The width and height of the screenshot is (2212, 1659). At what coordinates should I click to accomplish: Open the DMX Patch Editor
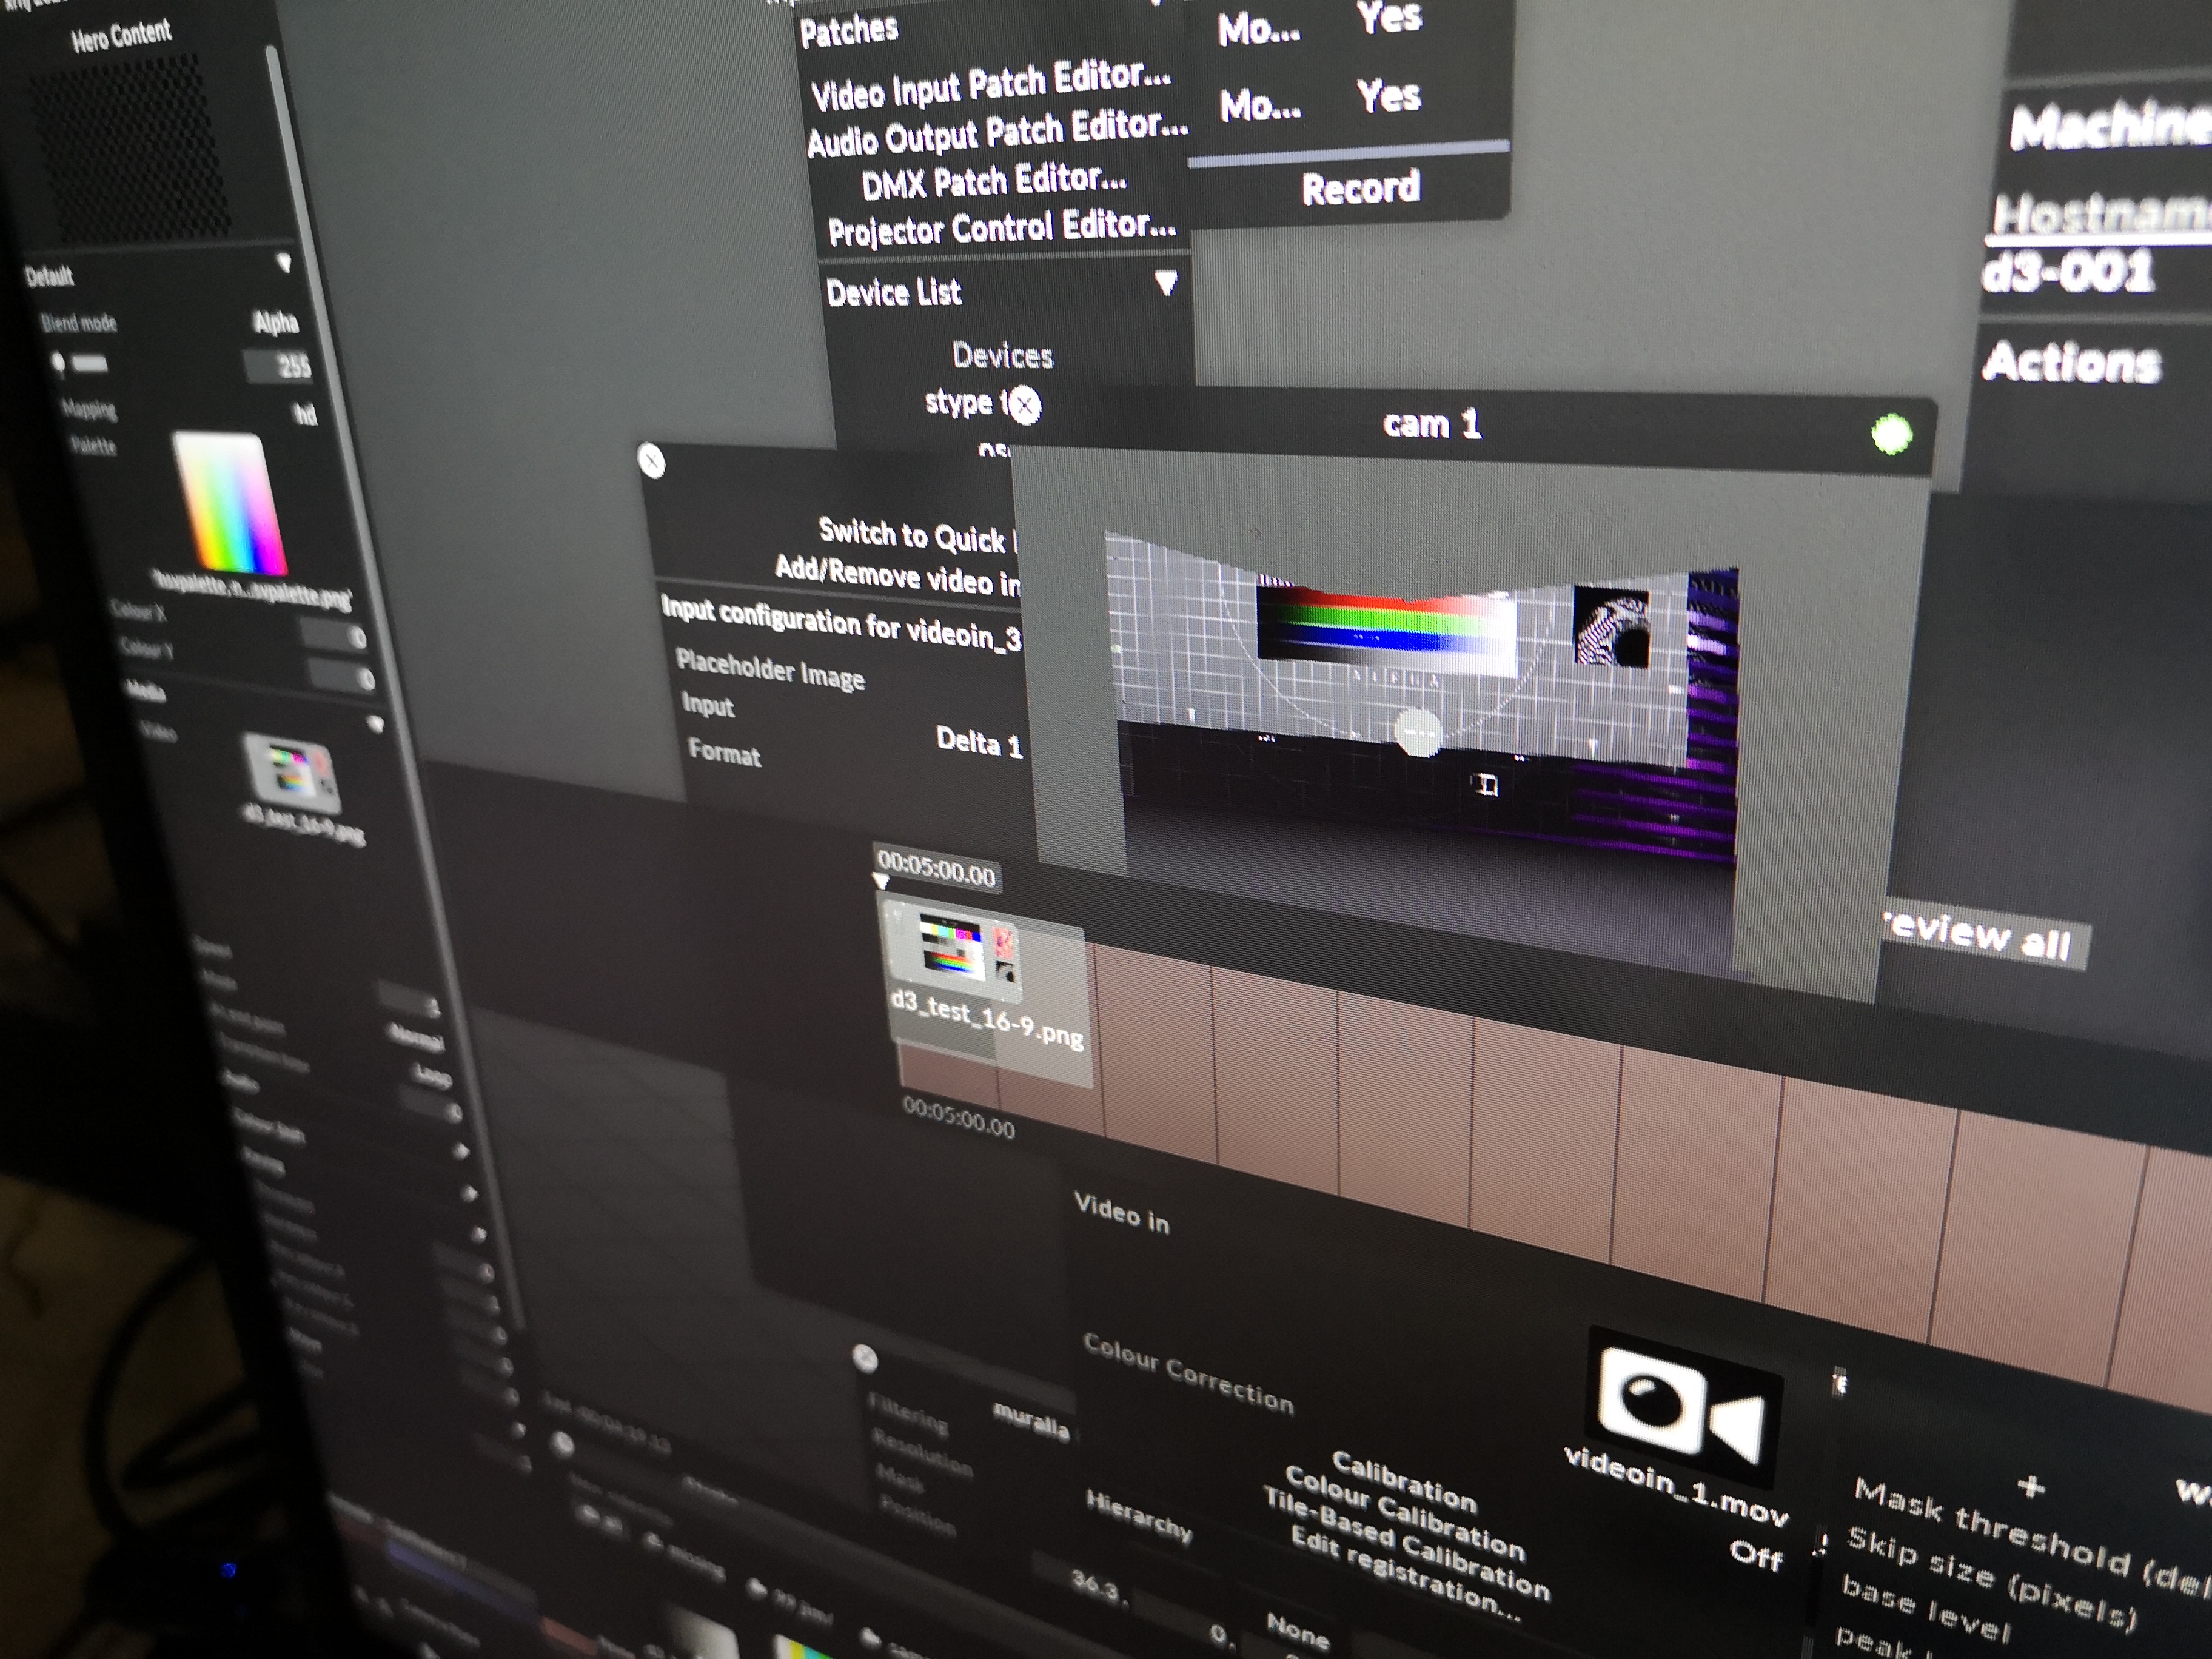994,182
